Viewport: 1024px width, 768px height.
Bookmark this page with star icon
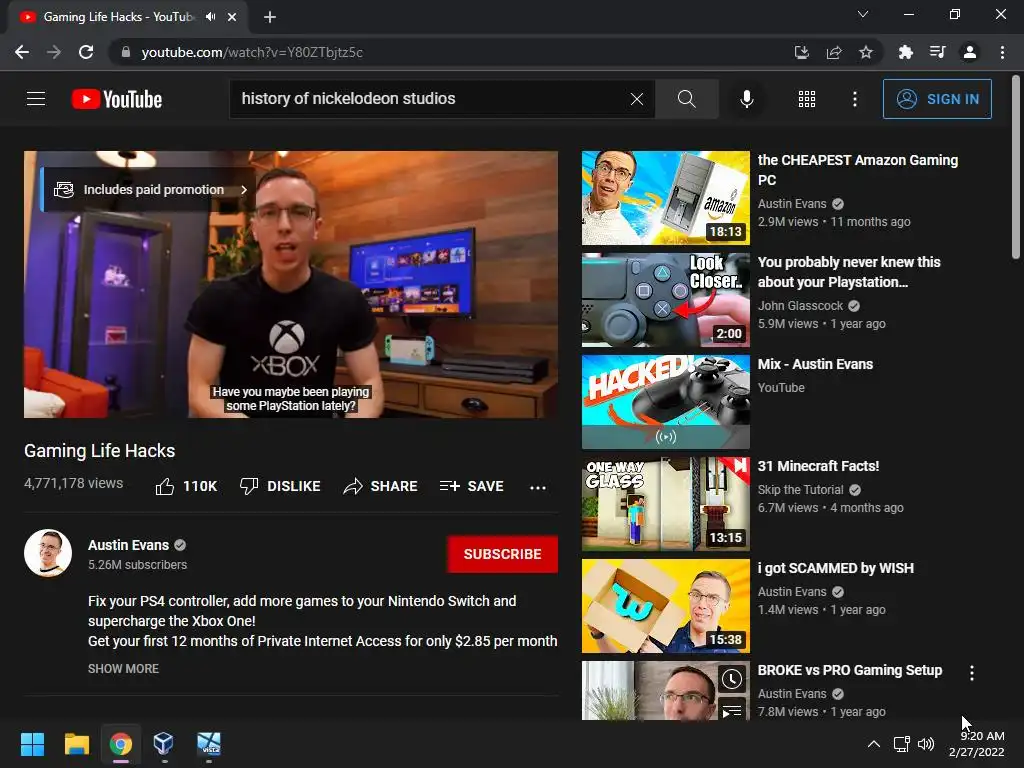(865, 52)
